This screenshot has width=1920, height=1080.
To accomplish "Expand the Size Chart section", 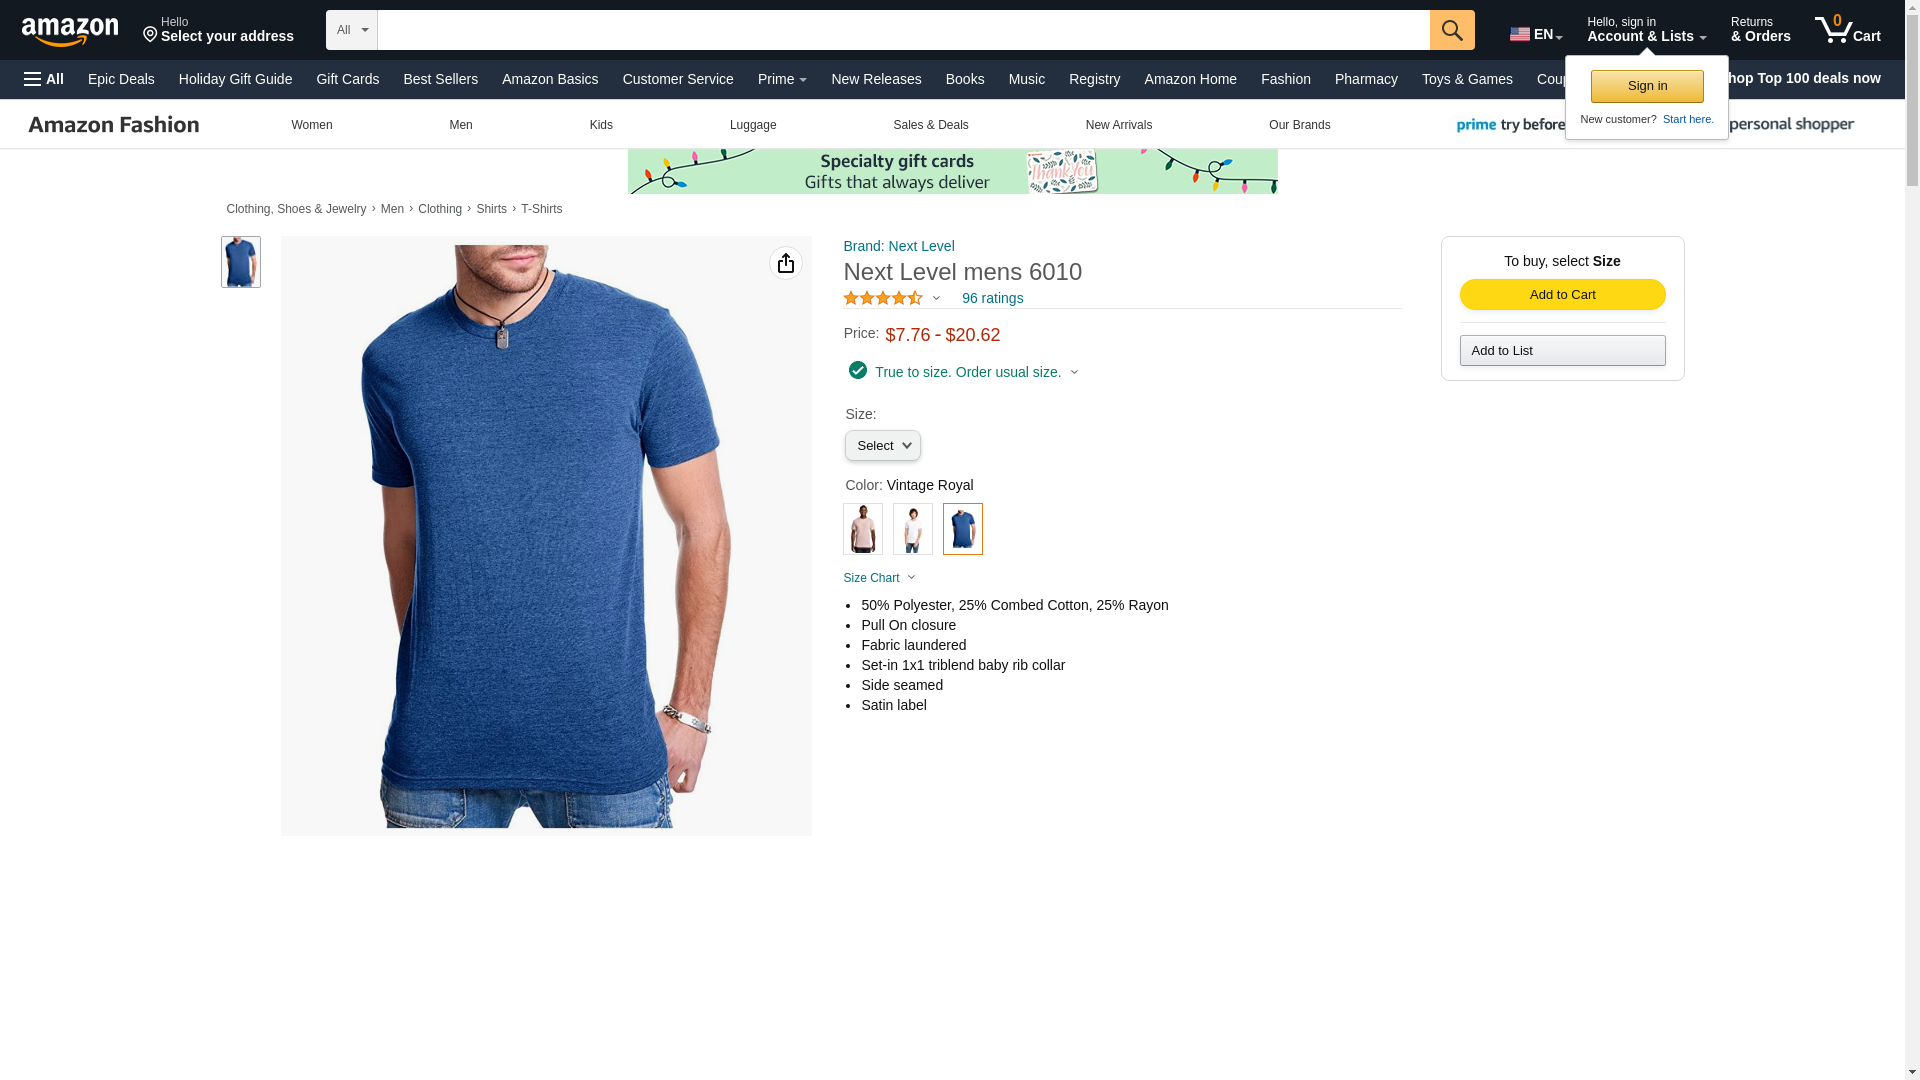I will pos(879,578).
